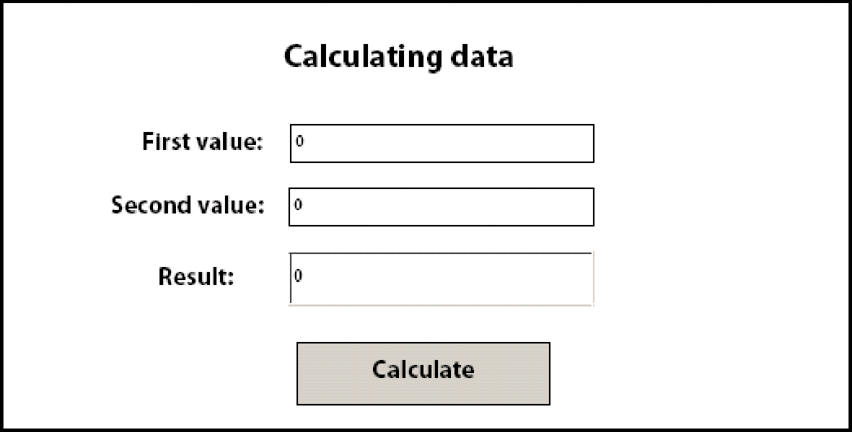Click the "Second value:" label
Image resolution: width=852 pixels, height=432 pixels.
188,205
